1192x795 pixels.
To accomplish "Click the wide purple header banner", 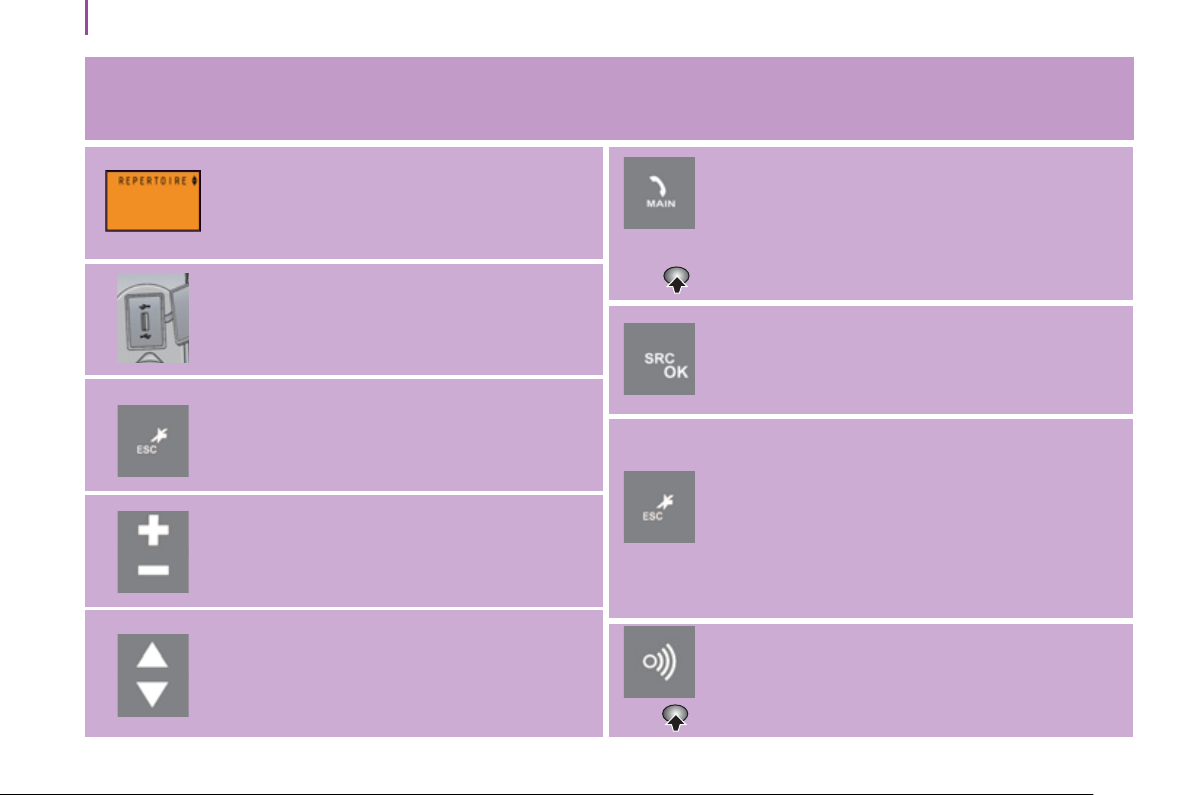I will coord(609,98).
